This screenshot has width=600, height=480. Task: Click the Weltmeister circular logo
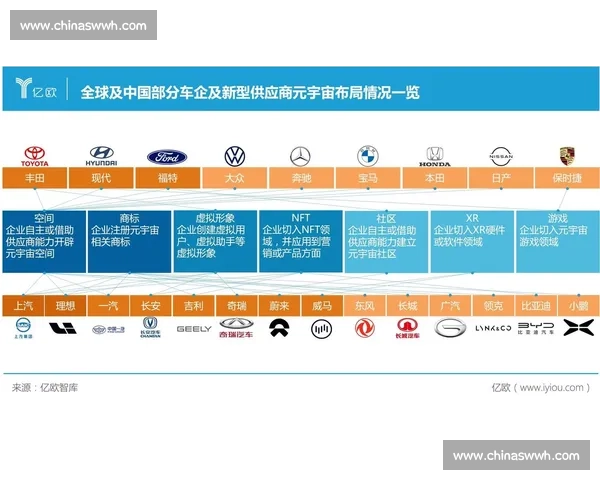(321, 329)
